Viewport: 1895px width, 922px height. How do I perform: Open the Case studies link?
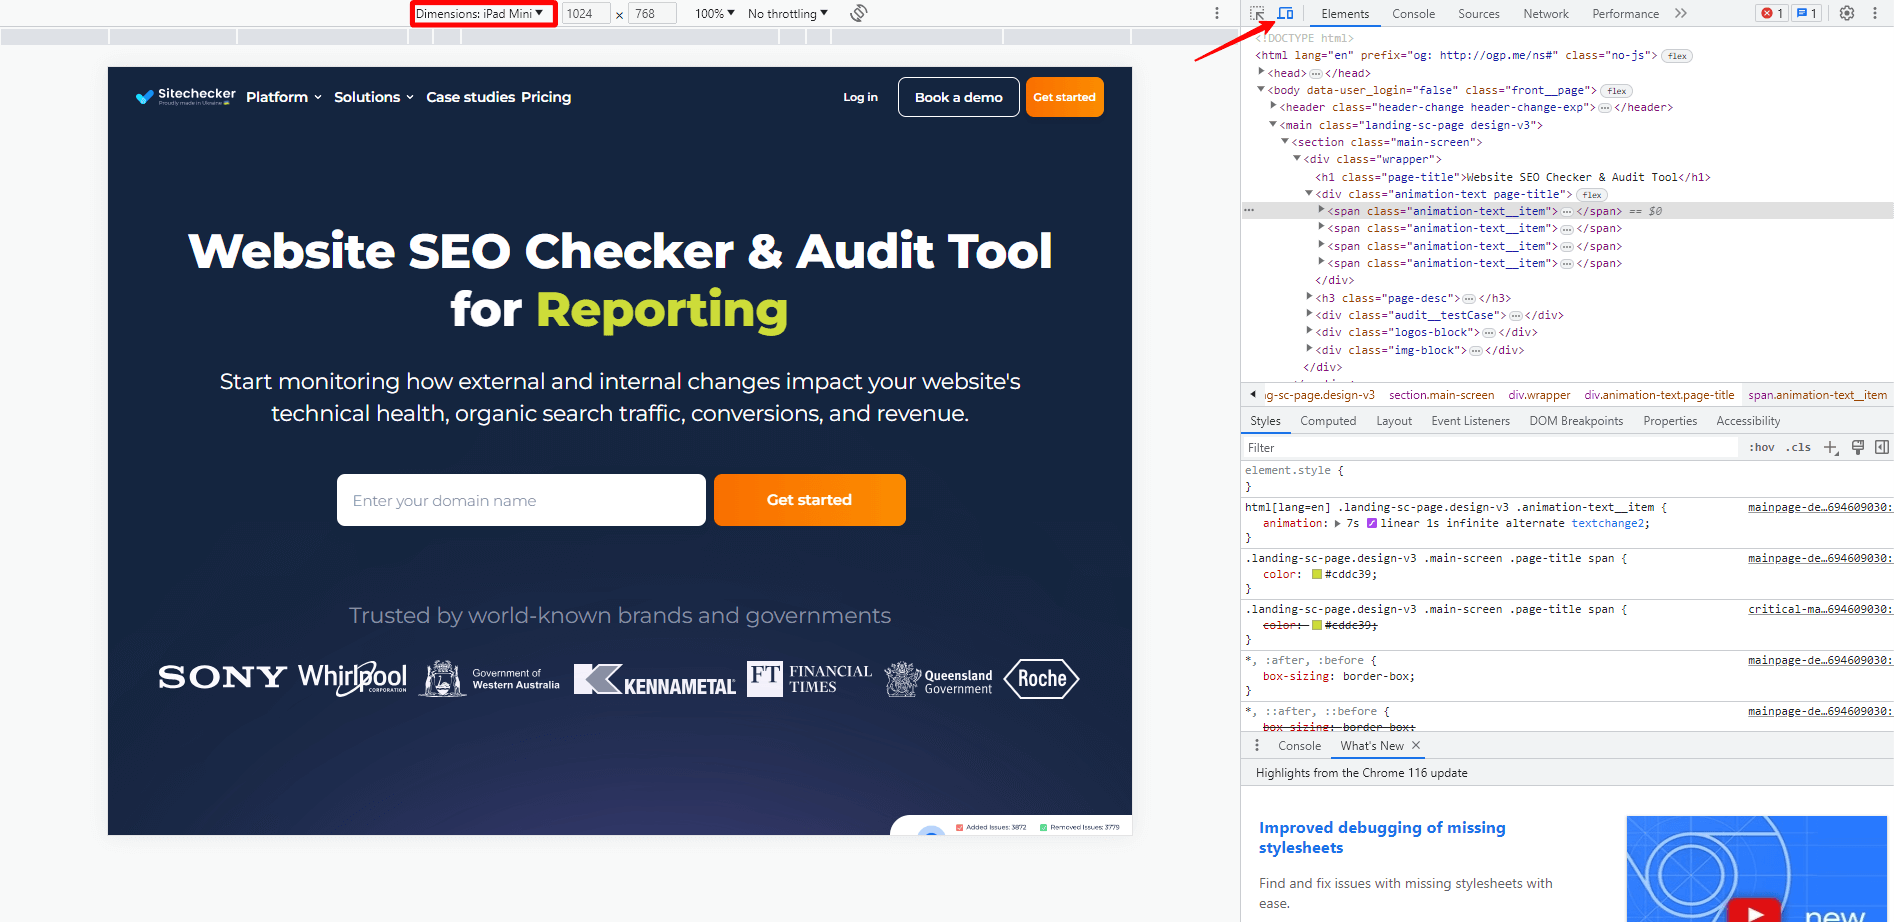click(x=470, y=97)
